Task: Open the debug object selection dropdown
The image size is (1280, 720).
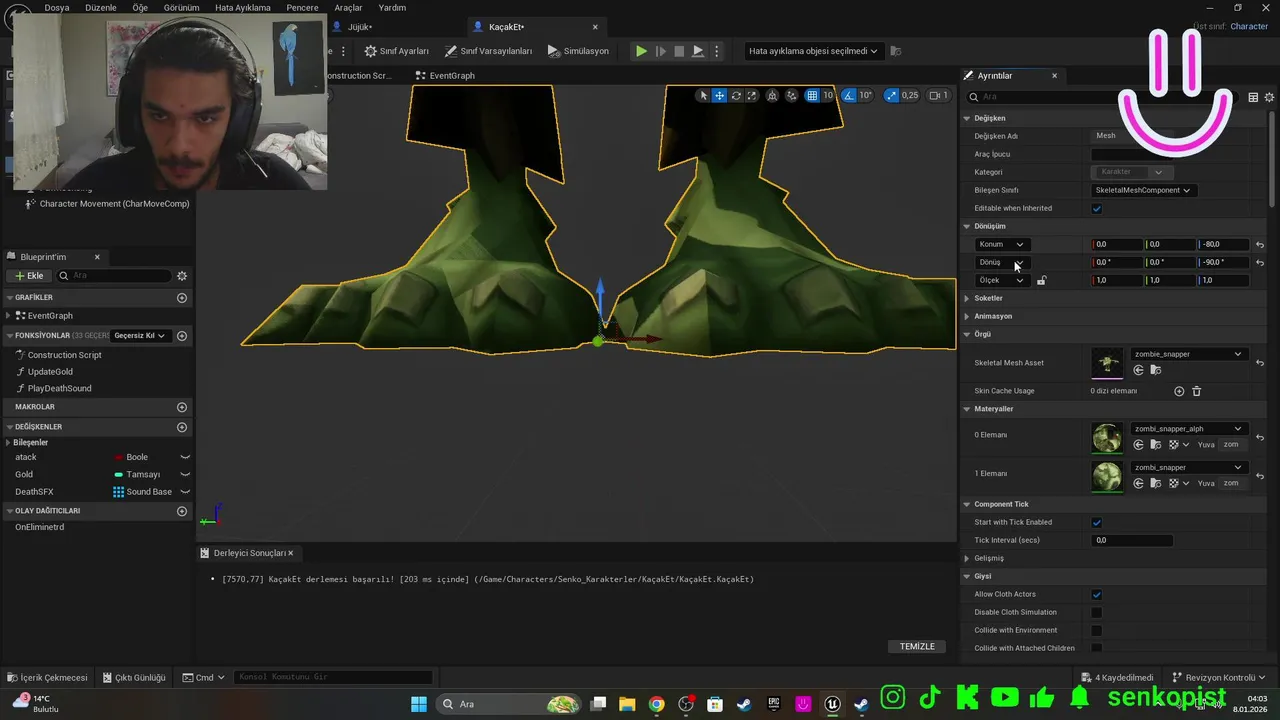Action: pos(813,51)
